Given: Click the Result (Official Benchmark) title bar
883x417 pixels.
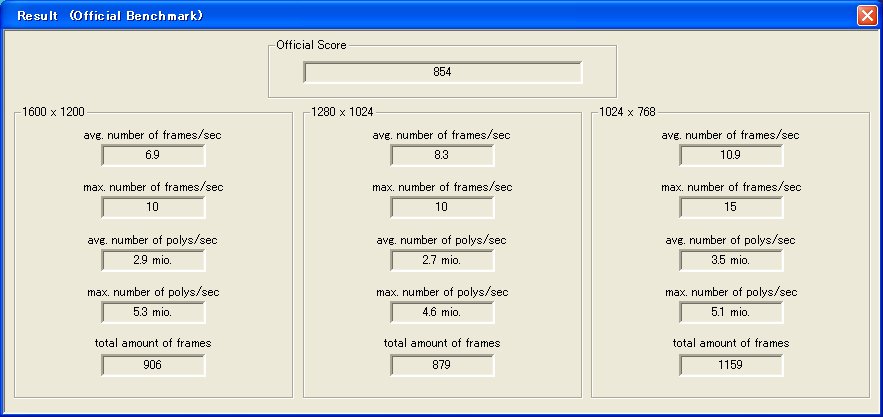Looking at the screenshot, I should (400, 15).
